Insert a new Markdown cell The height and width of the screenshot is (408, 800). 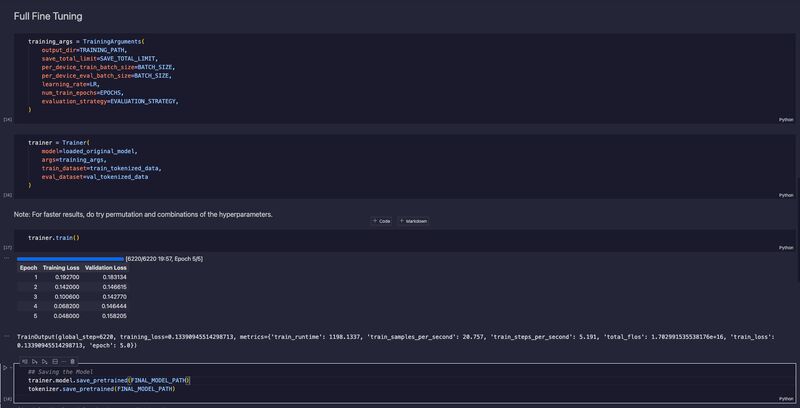pos(413,220)
